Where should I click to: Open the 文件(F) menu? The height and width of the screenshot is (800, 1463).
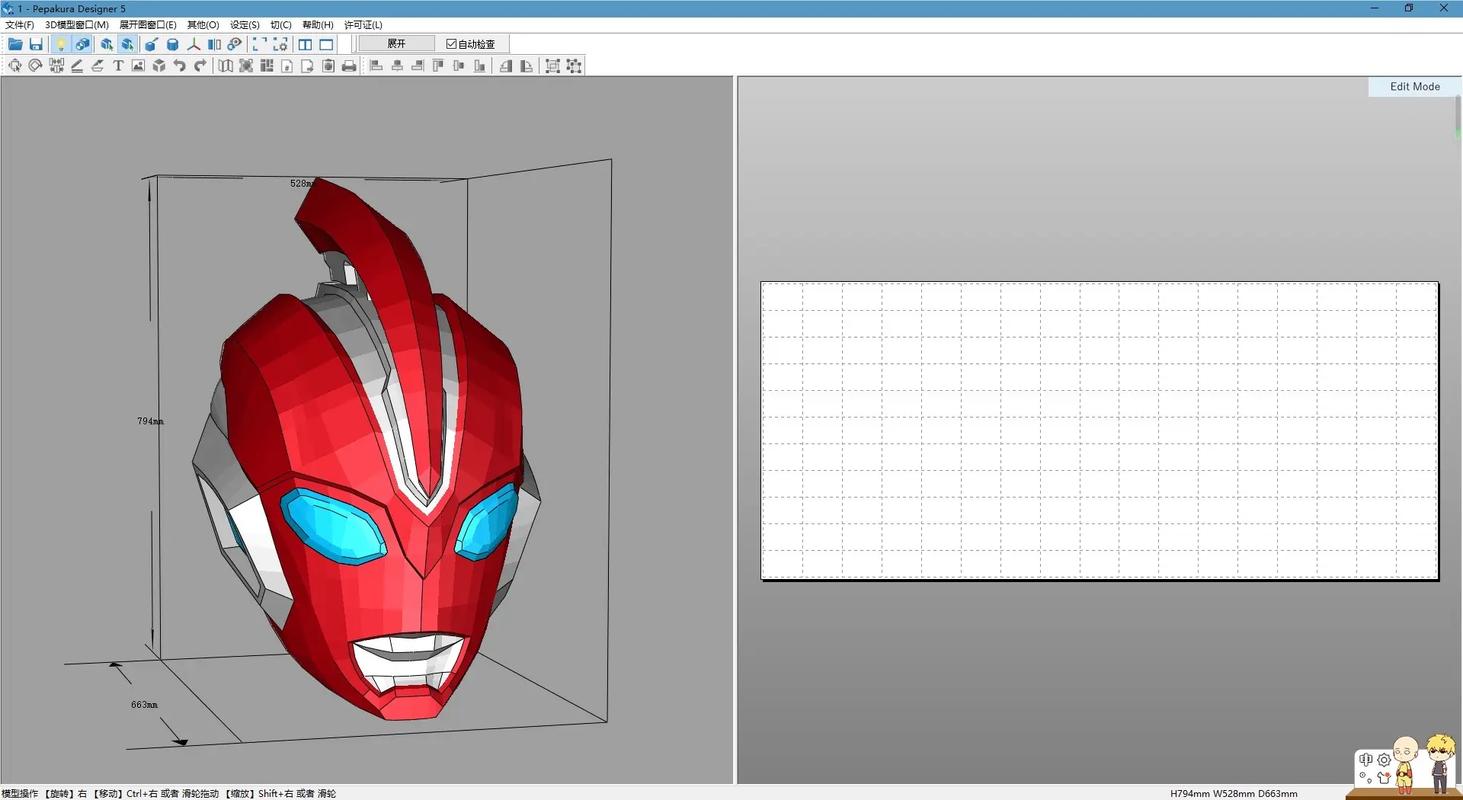[x=20, y=25]
